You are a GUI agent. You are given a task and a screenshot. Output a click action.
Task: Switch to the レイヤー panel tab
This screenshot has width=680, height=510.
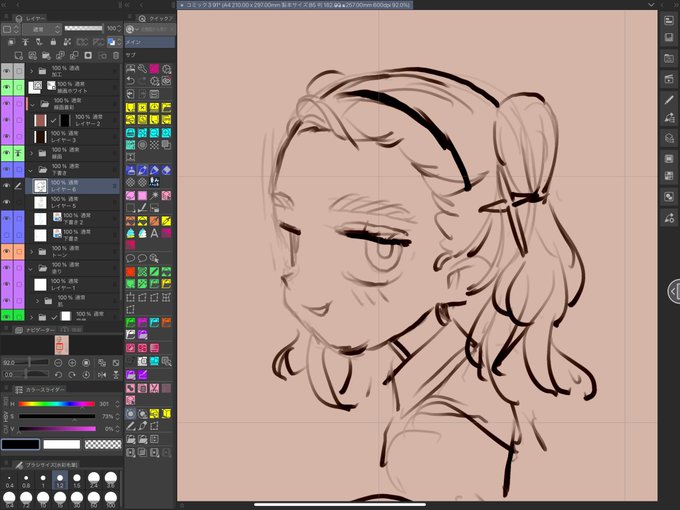coord(30,18)
